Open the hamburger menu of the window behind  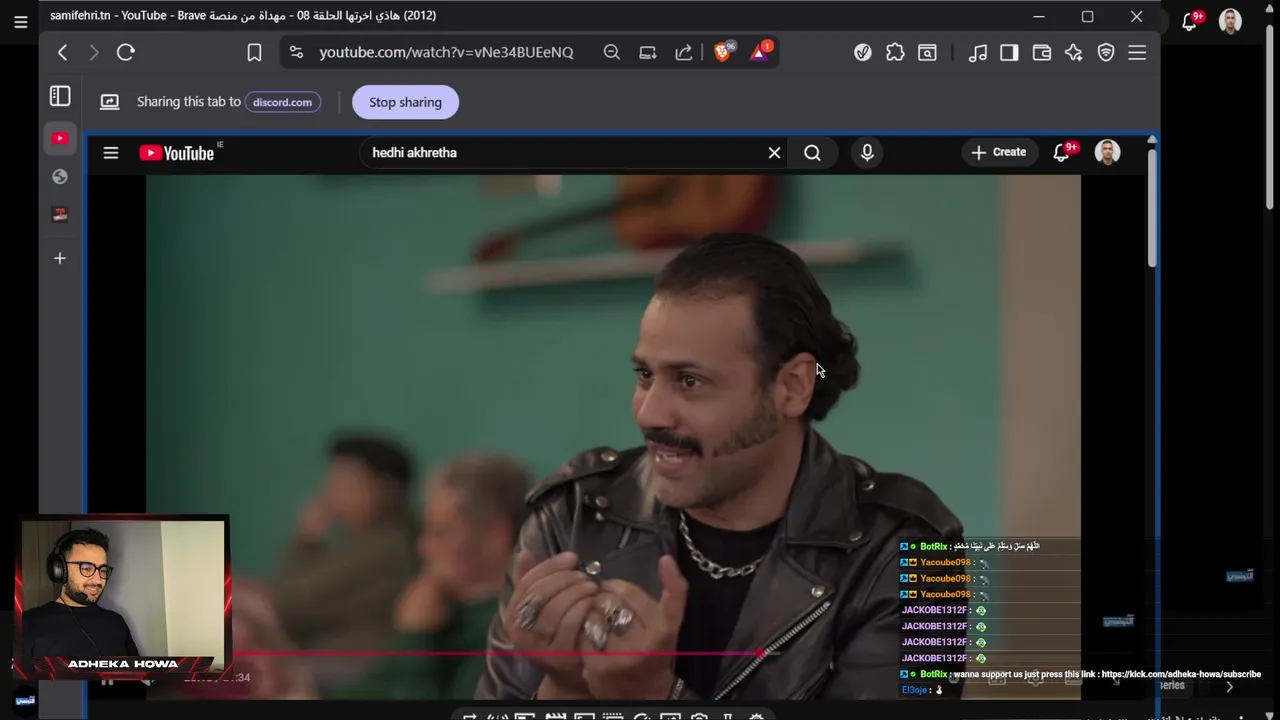point(20,22)
